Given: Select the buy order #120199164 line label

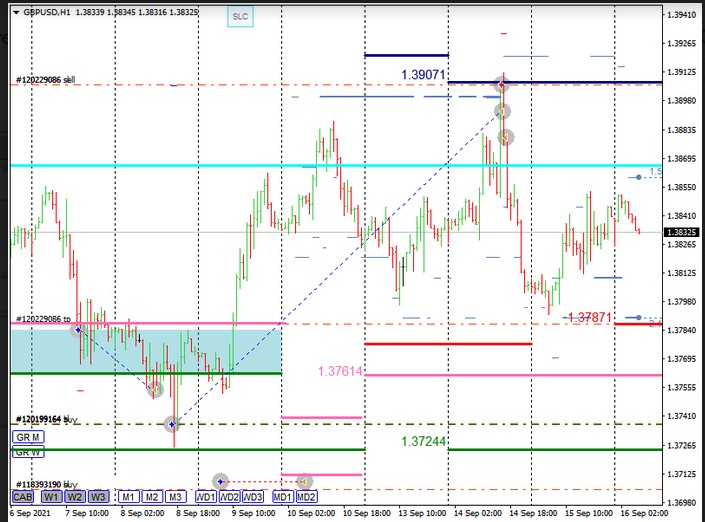Looking at the screenshot, I should coord(44,420).
